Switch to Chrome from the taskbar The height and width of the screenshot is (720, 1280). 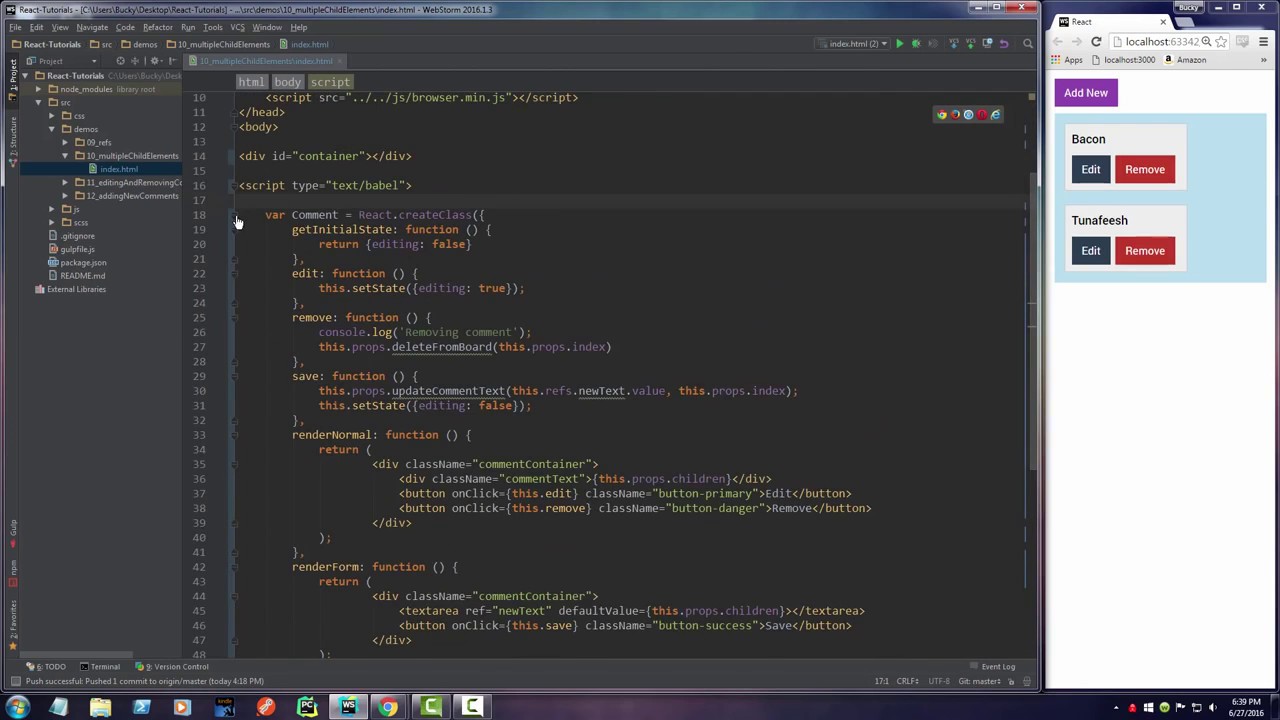click(388, 708)
